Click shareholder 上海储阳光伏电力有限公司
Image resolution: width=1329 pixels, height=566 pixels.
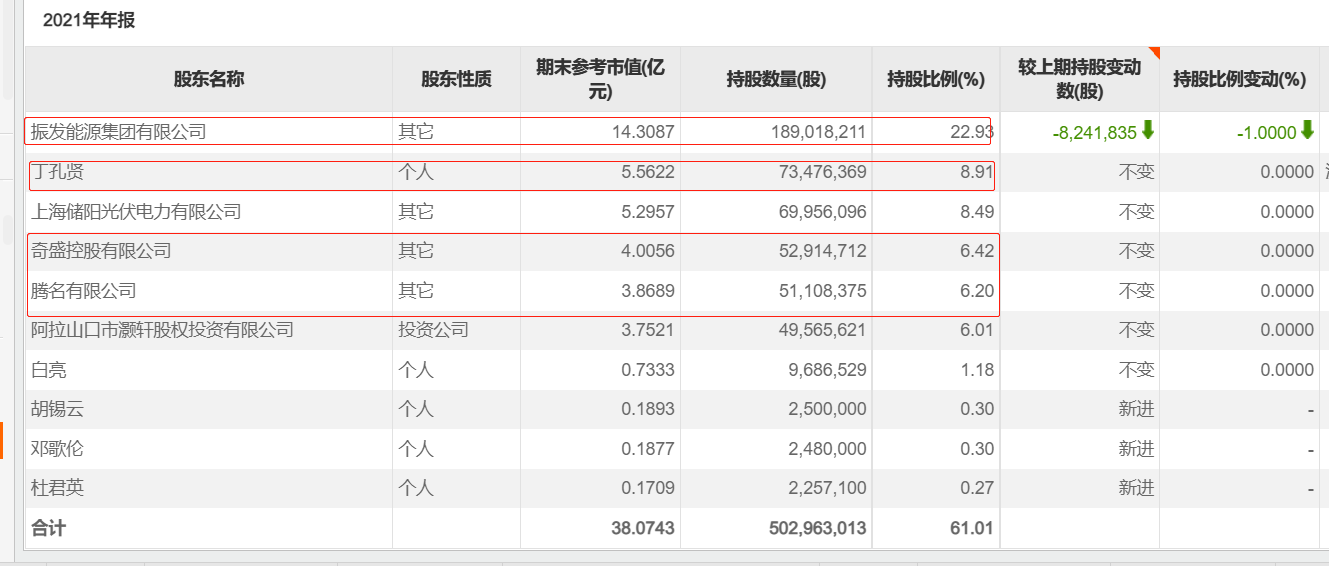click(136, 211)
